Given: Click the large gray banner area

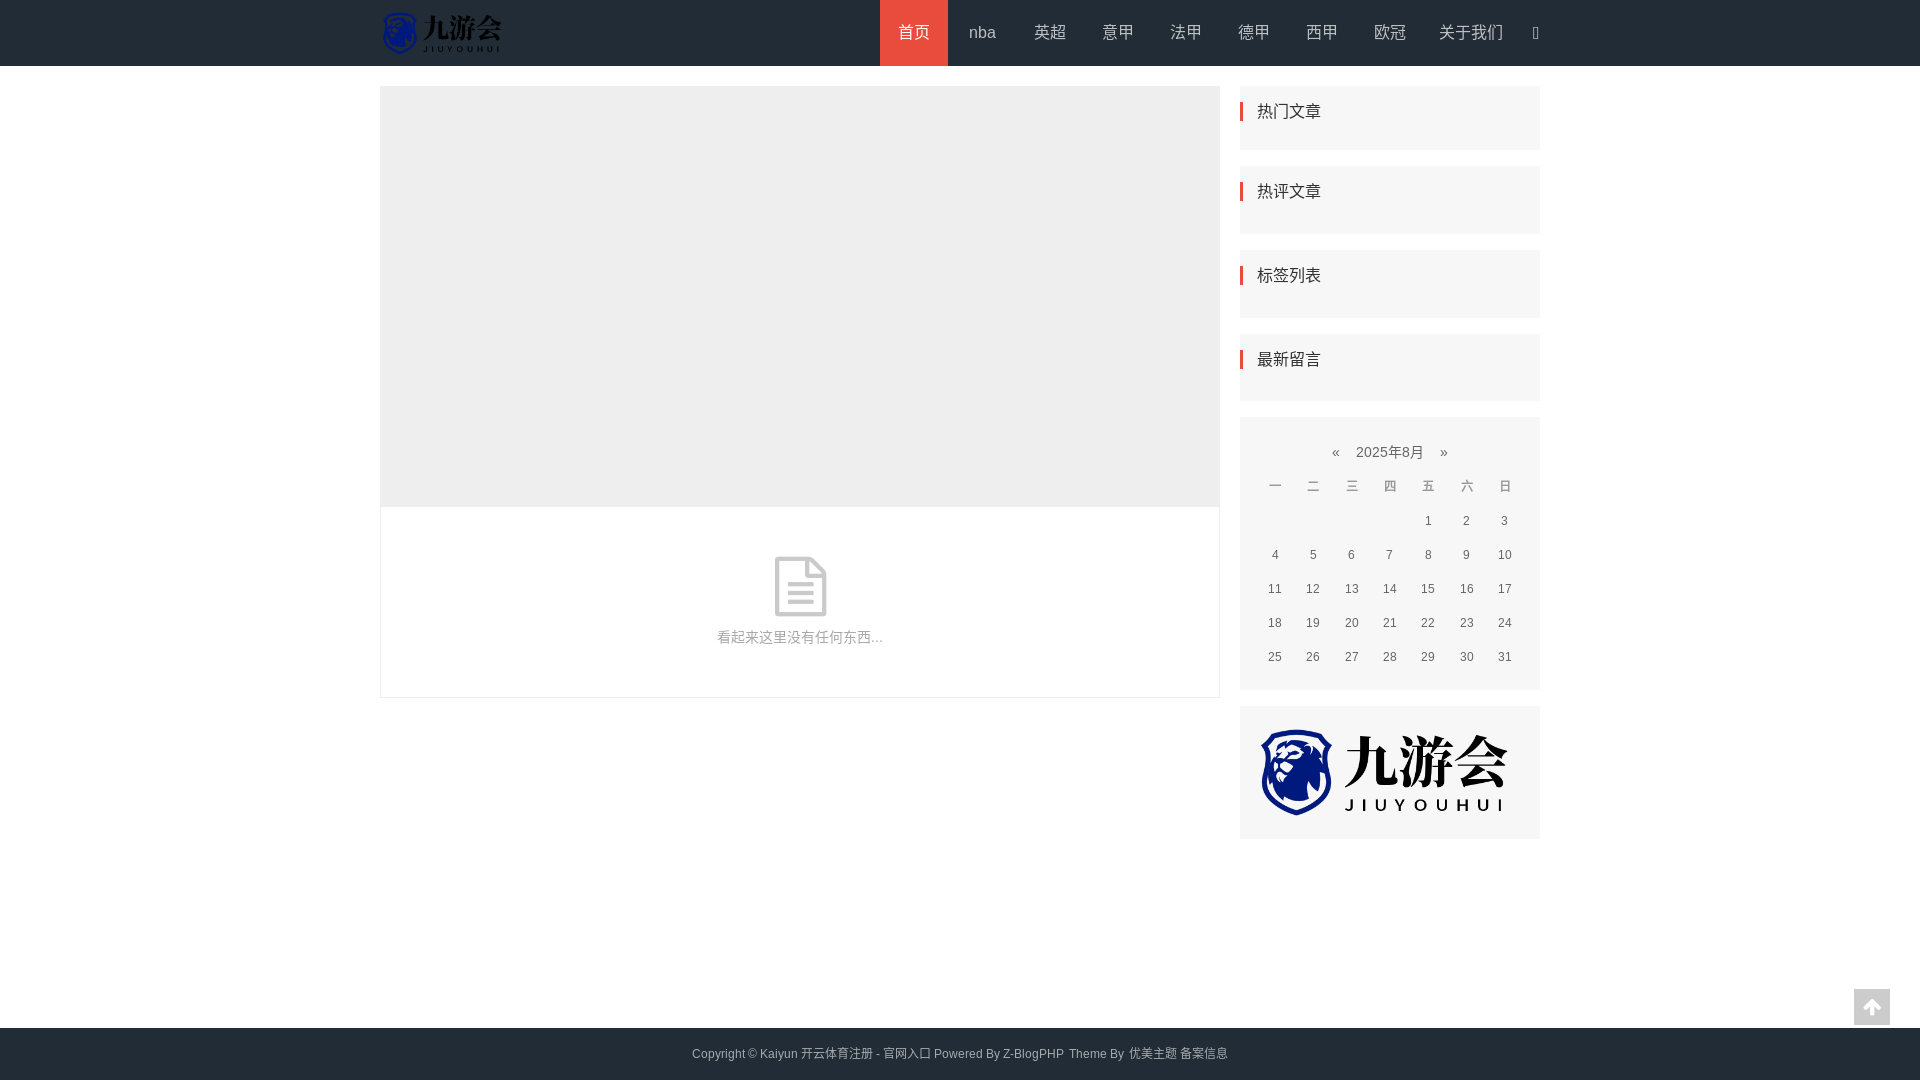Looking at the screenshot, I should coord(800,296).
